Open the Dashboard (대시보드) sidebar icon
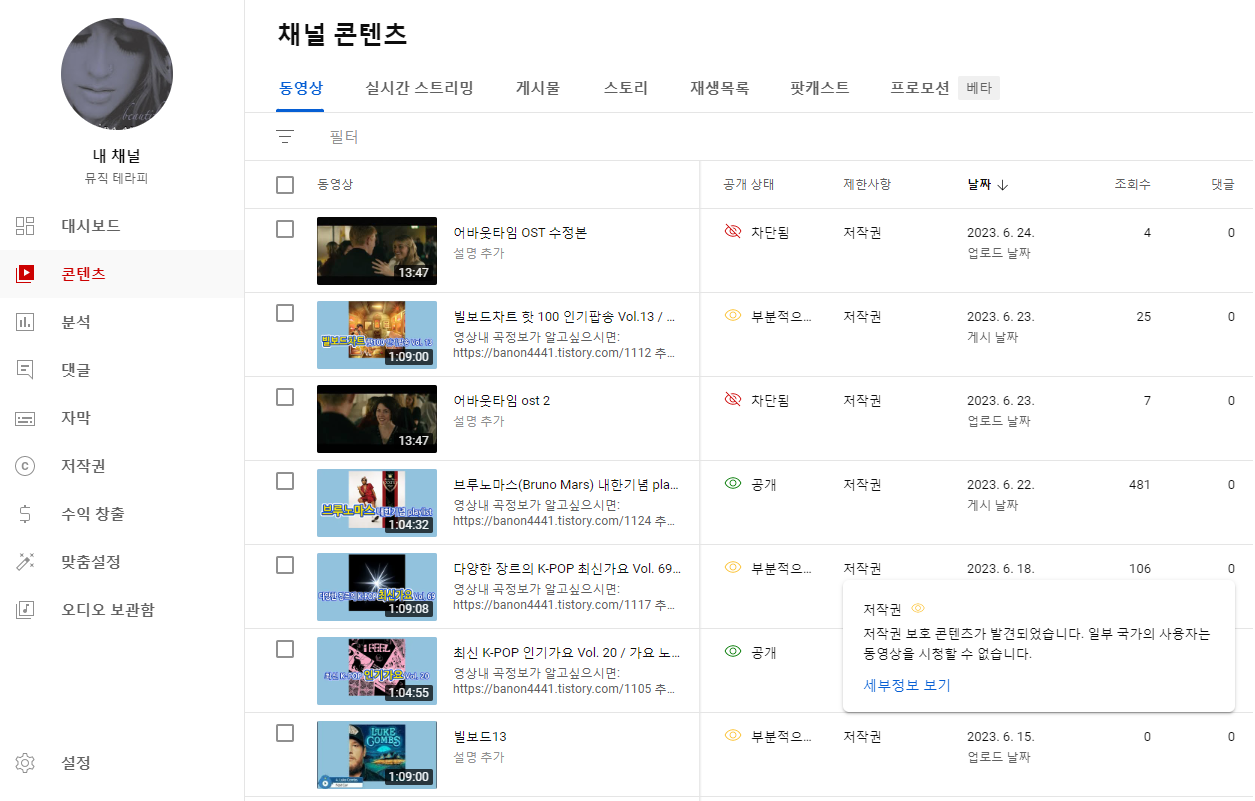 (26, 226)
